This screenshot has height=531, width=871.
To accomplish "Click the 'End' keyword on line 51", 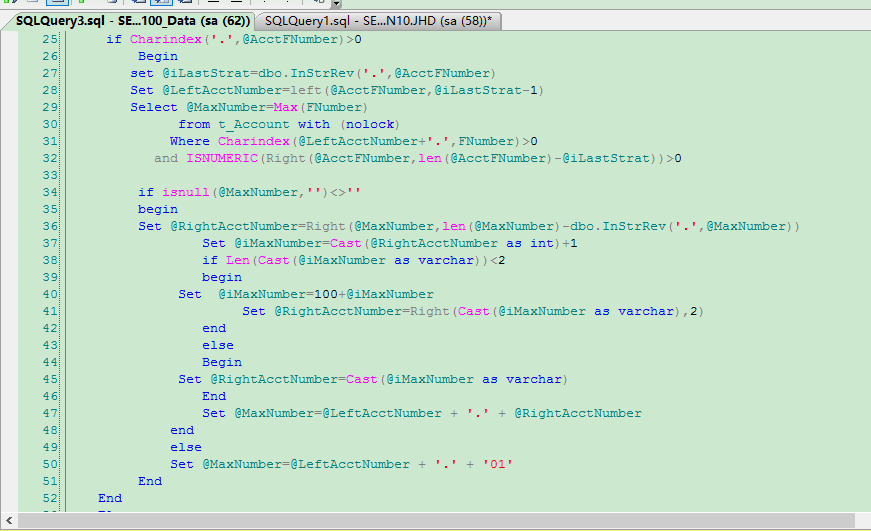I will point(150,482).
